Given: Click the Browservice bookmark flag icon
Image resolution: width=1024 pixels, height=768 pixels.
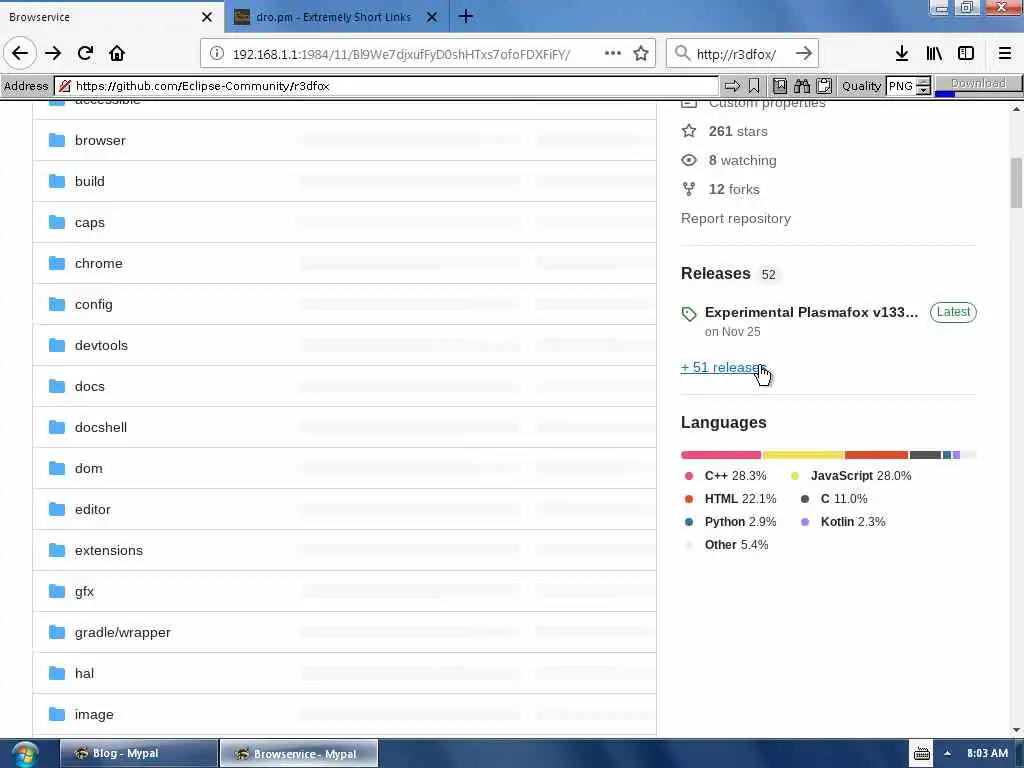Looking at the screenshot, I should (x=754, y=86).
